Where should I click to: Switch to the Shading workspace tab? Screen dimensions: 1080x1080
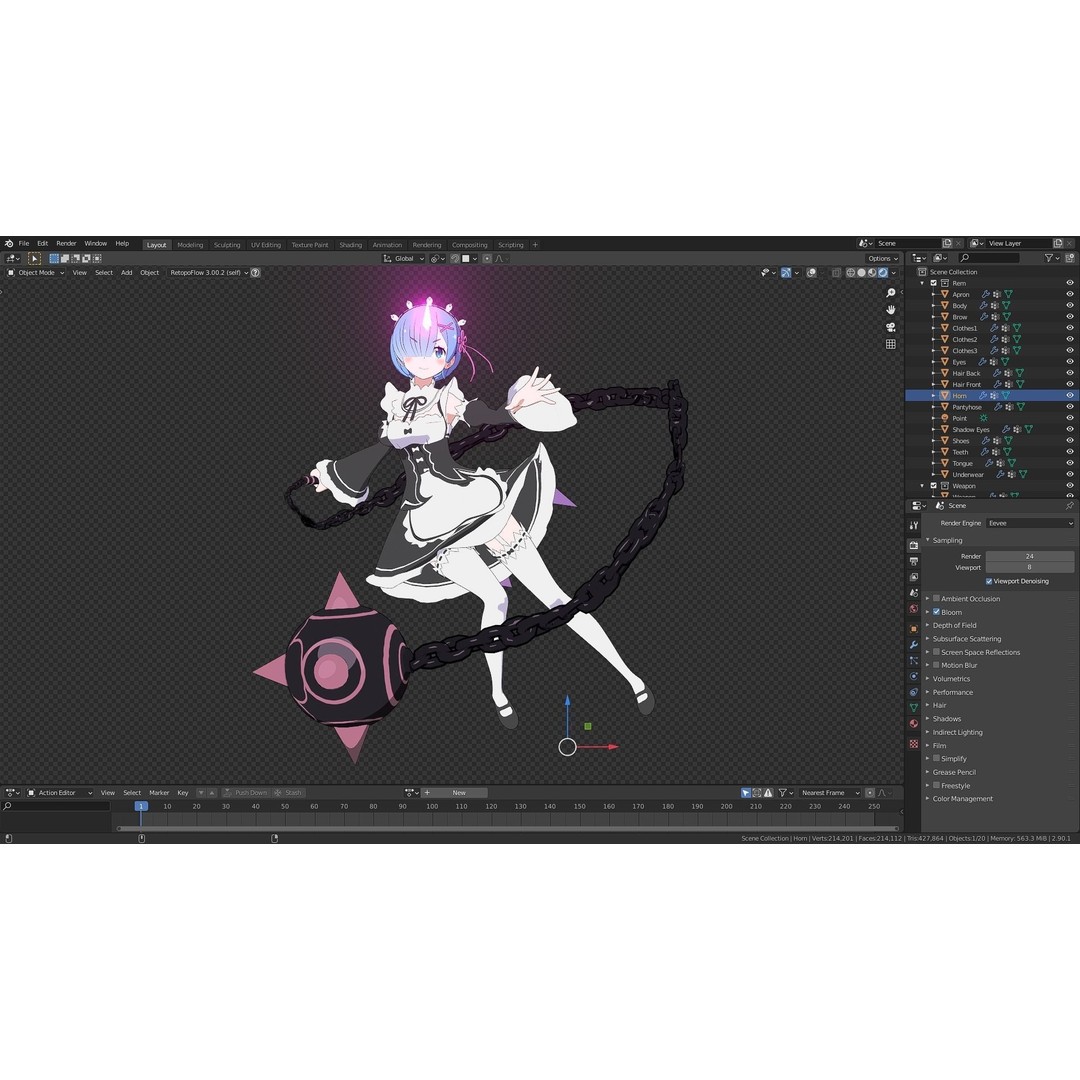(x=351, y=245)
